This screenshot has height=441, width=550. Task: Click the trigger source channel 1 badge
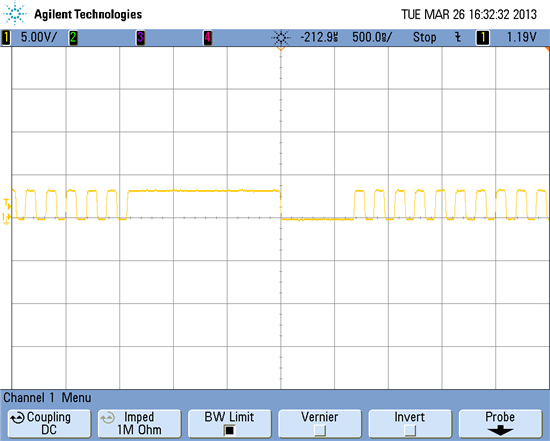point(483,38)
